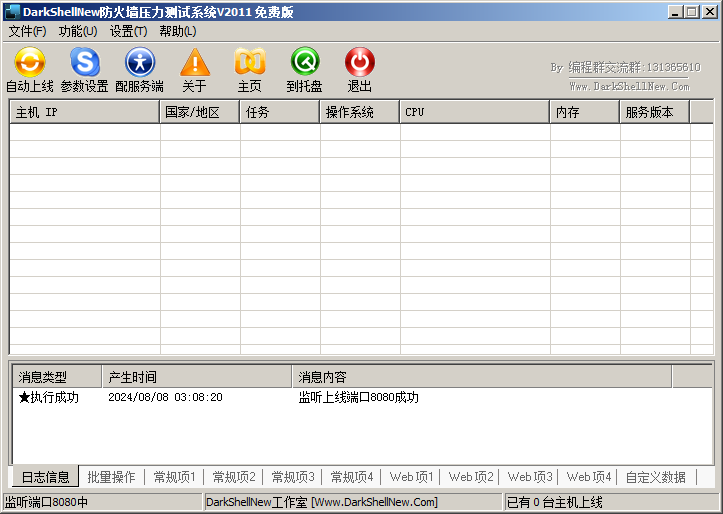Click the 自动上线 toolbar icon
Image resolution: width=723 pixels, height=514 pixels.
pos(29,63)
